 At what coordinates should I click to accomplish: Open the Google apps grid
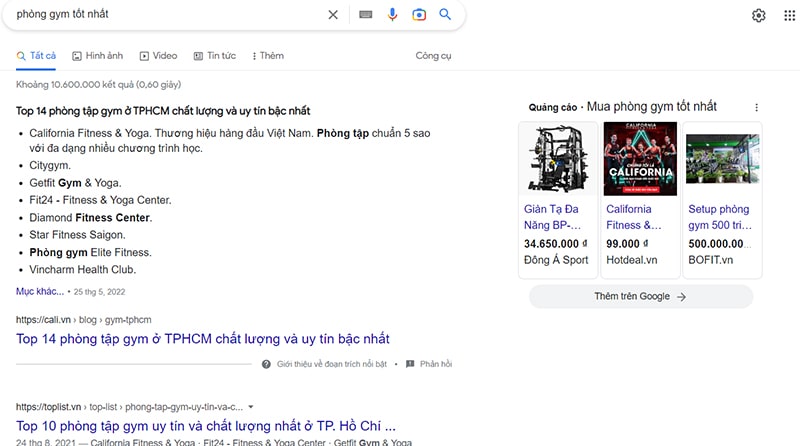click(x=790, y=15)
